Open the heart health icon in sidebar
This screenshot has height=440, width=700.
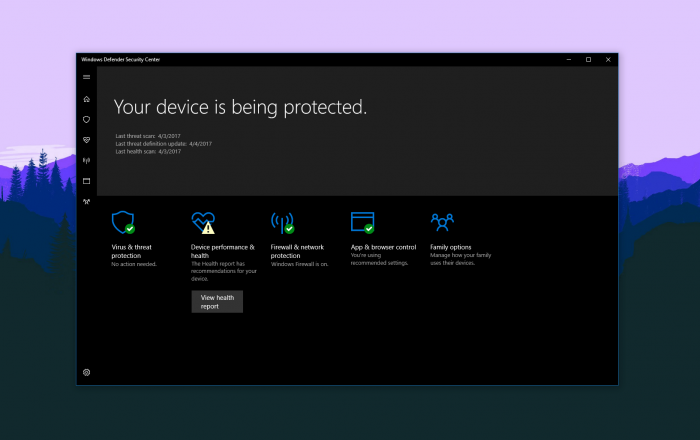87,140
